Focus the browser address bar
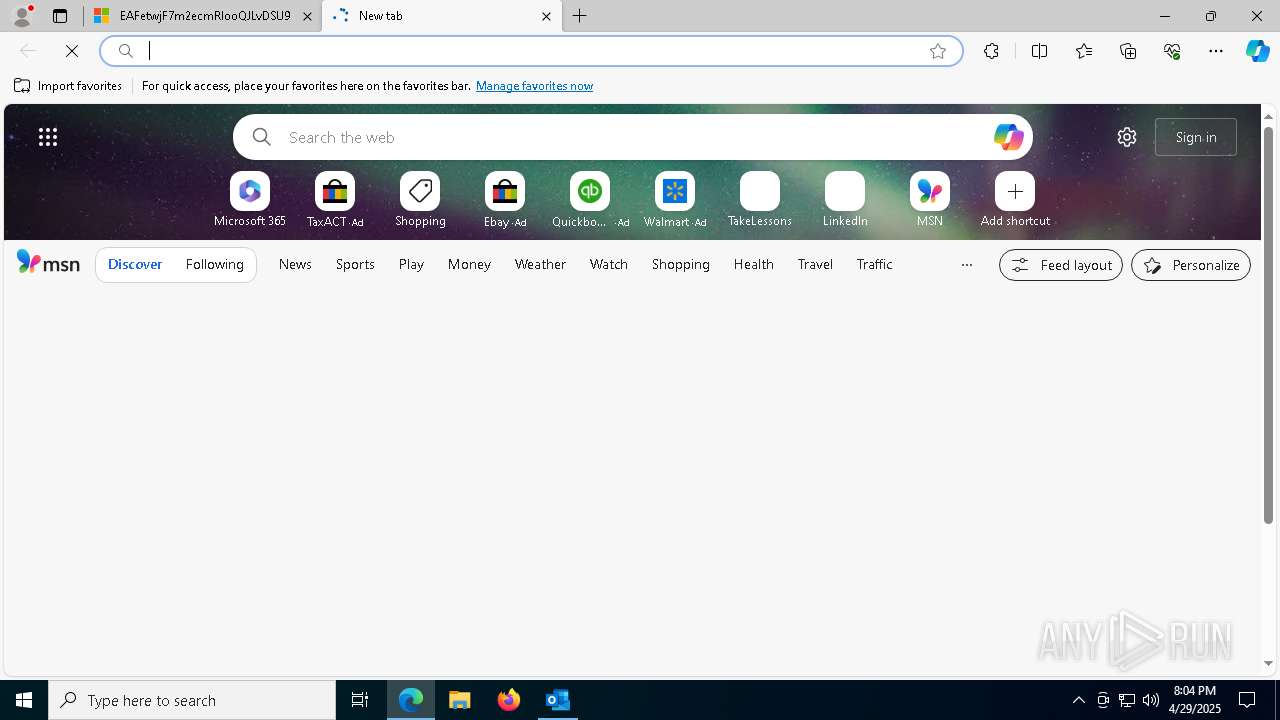1280x720 pixels. (530, 51)
